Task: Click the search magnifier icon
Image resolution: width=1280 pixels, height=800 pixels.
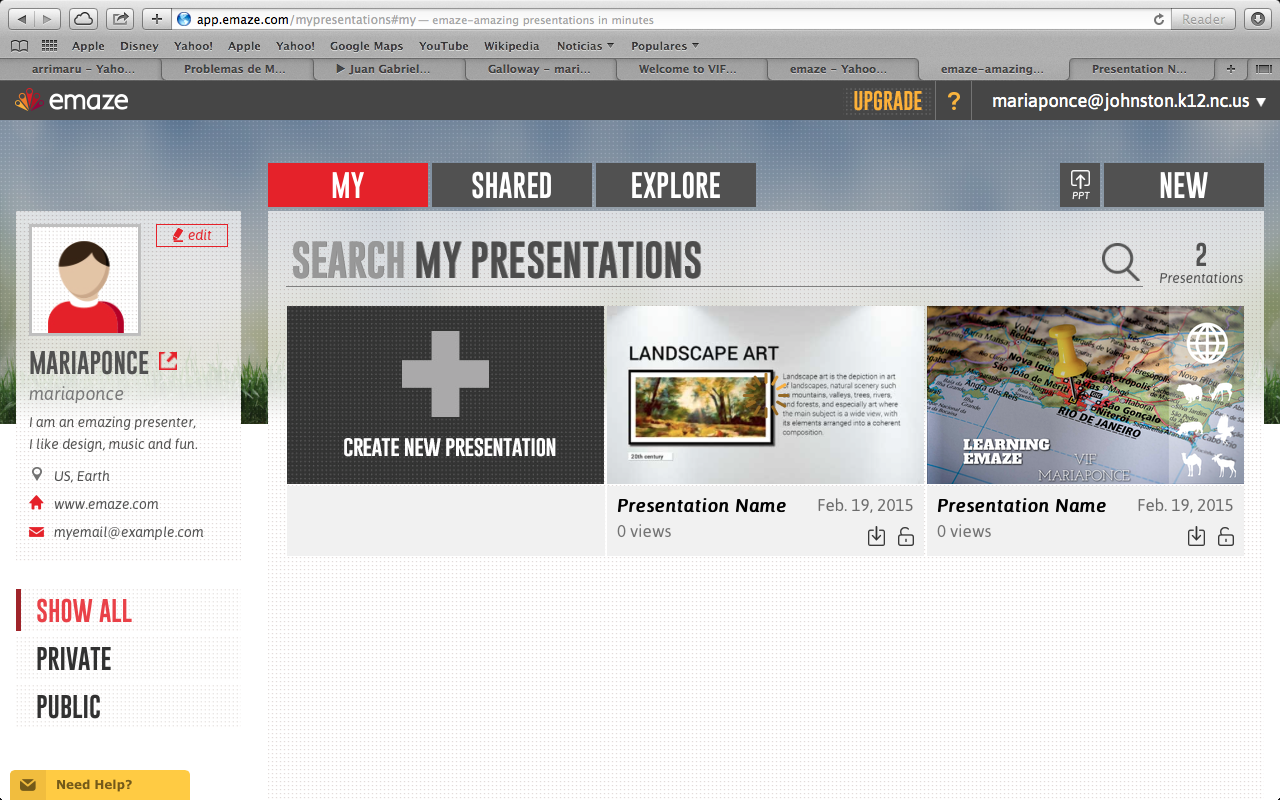Action: [x=1120, y=261]
